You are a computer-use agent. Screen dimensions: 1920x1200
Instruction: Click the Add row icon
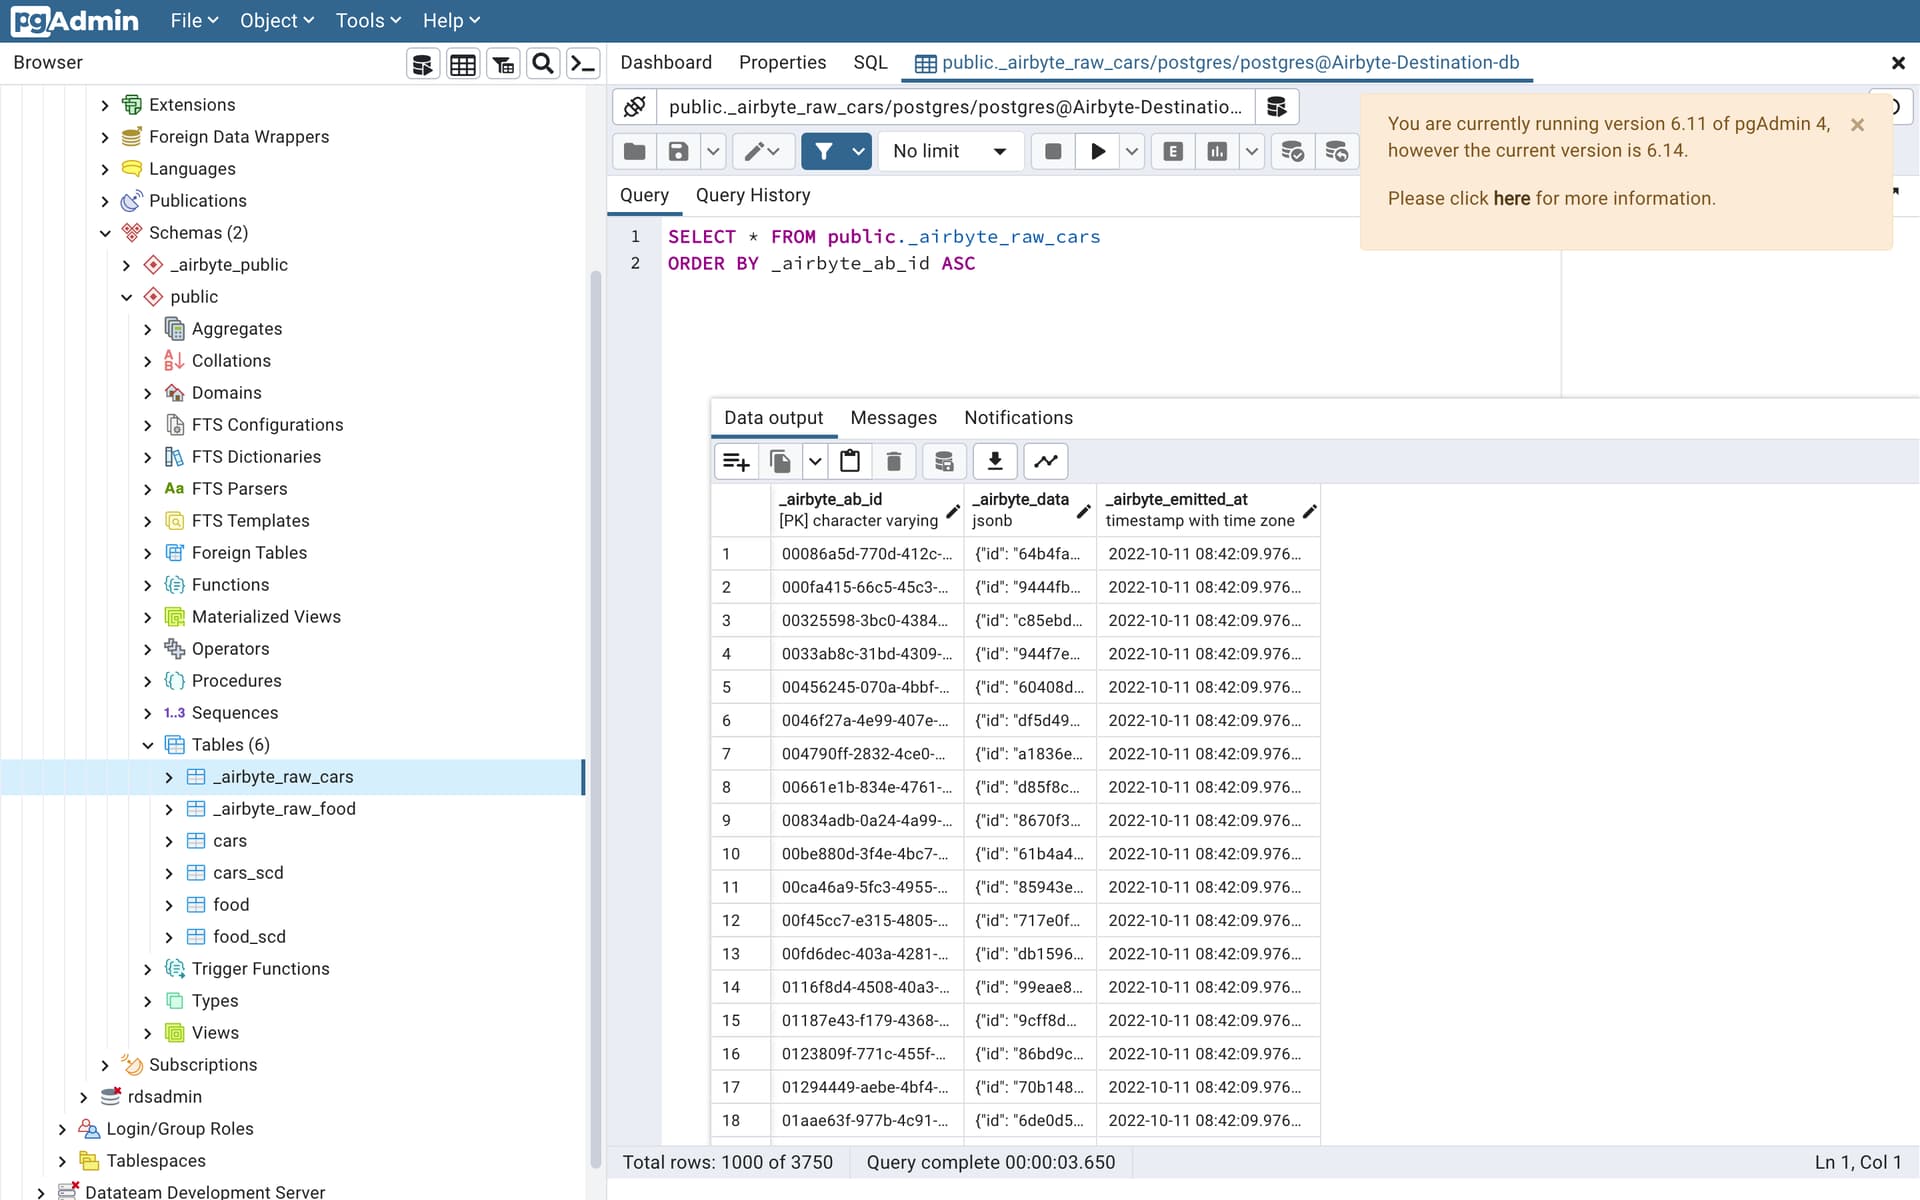[736, 461]
